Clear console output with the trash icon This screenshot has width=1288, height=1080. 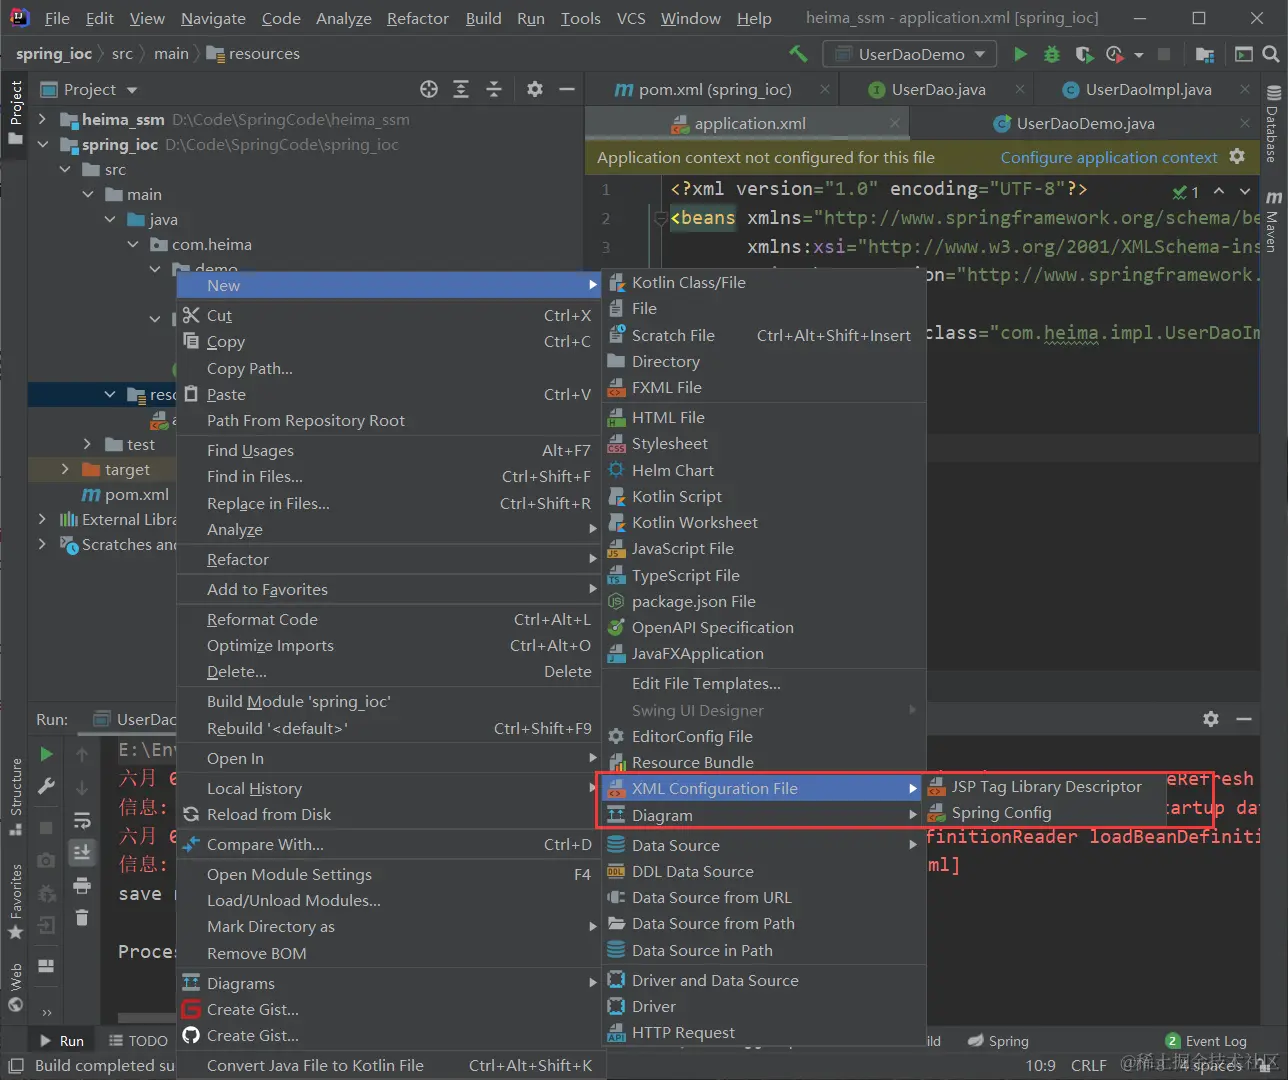point(82,917)
